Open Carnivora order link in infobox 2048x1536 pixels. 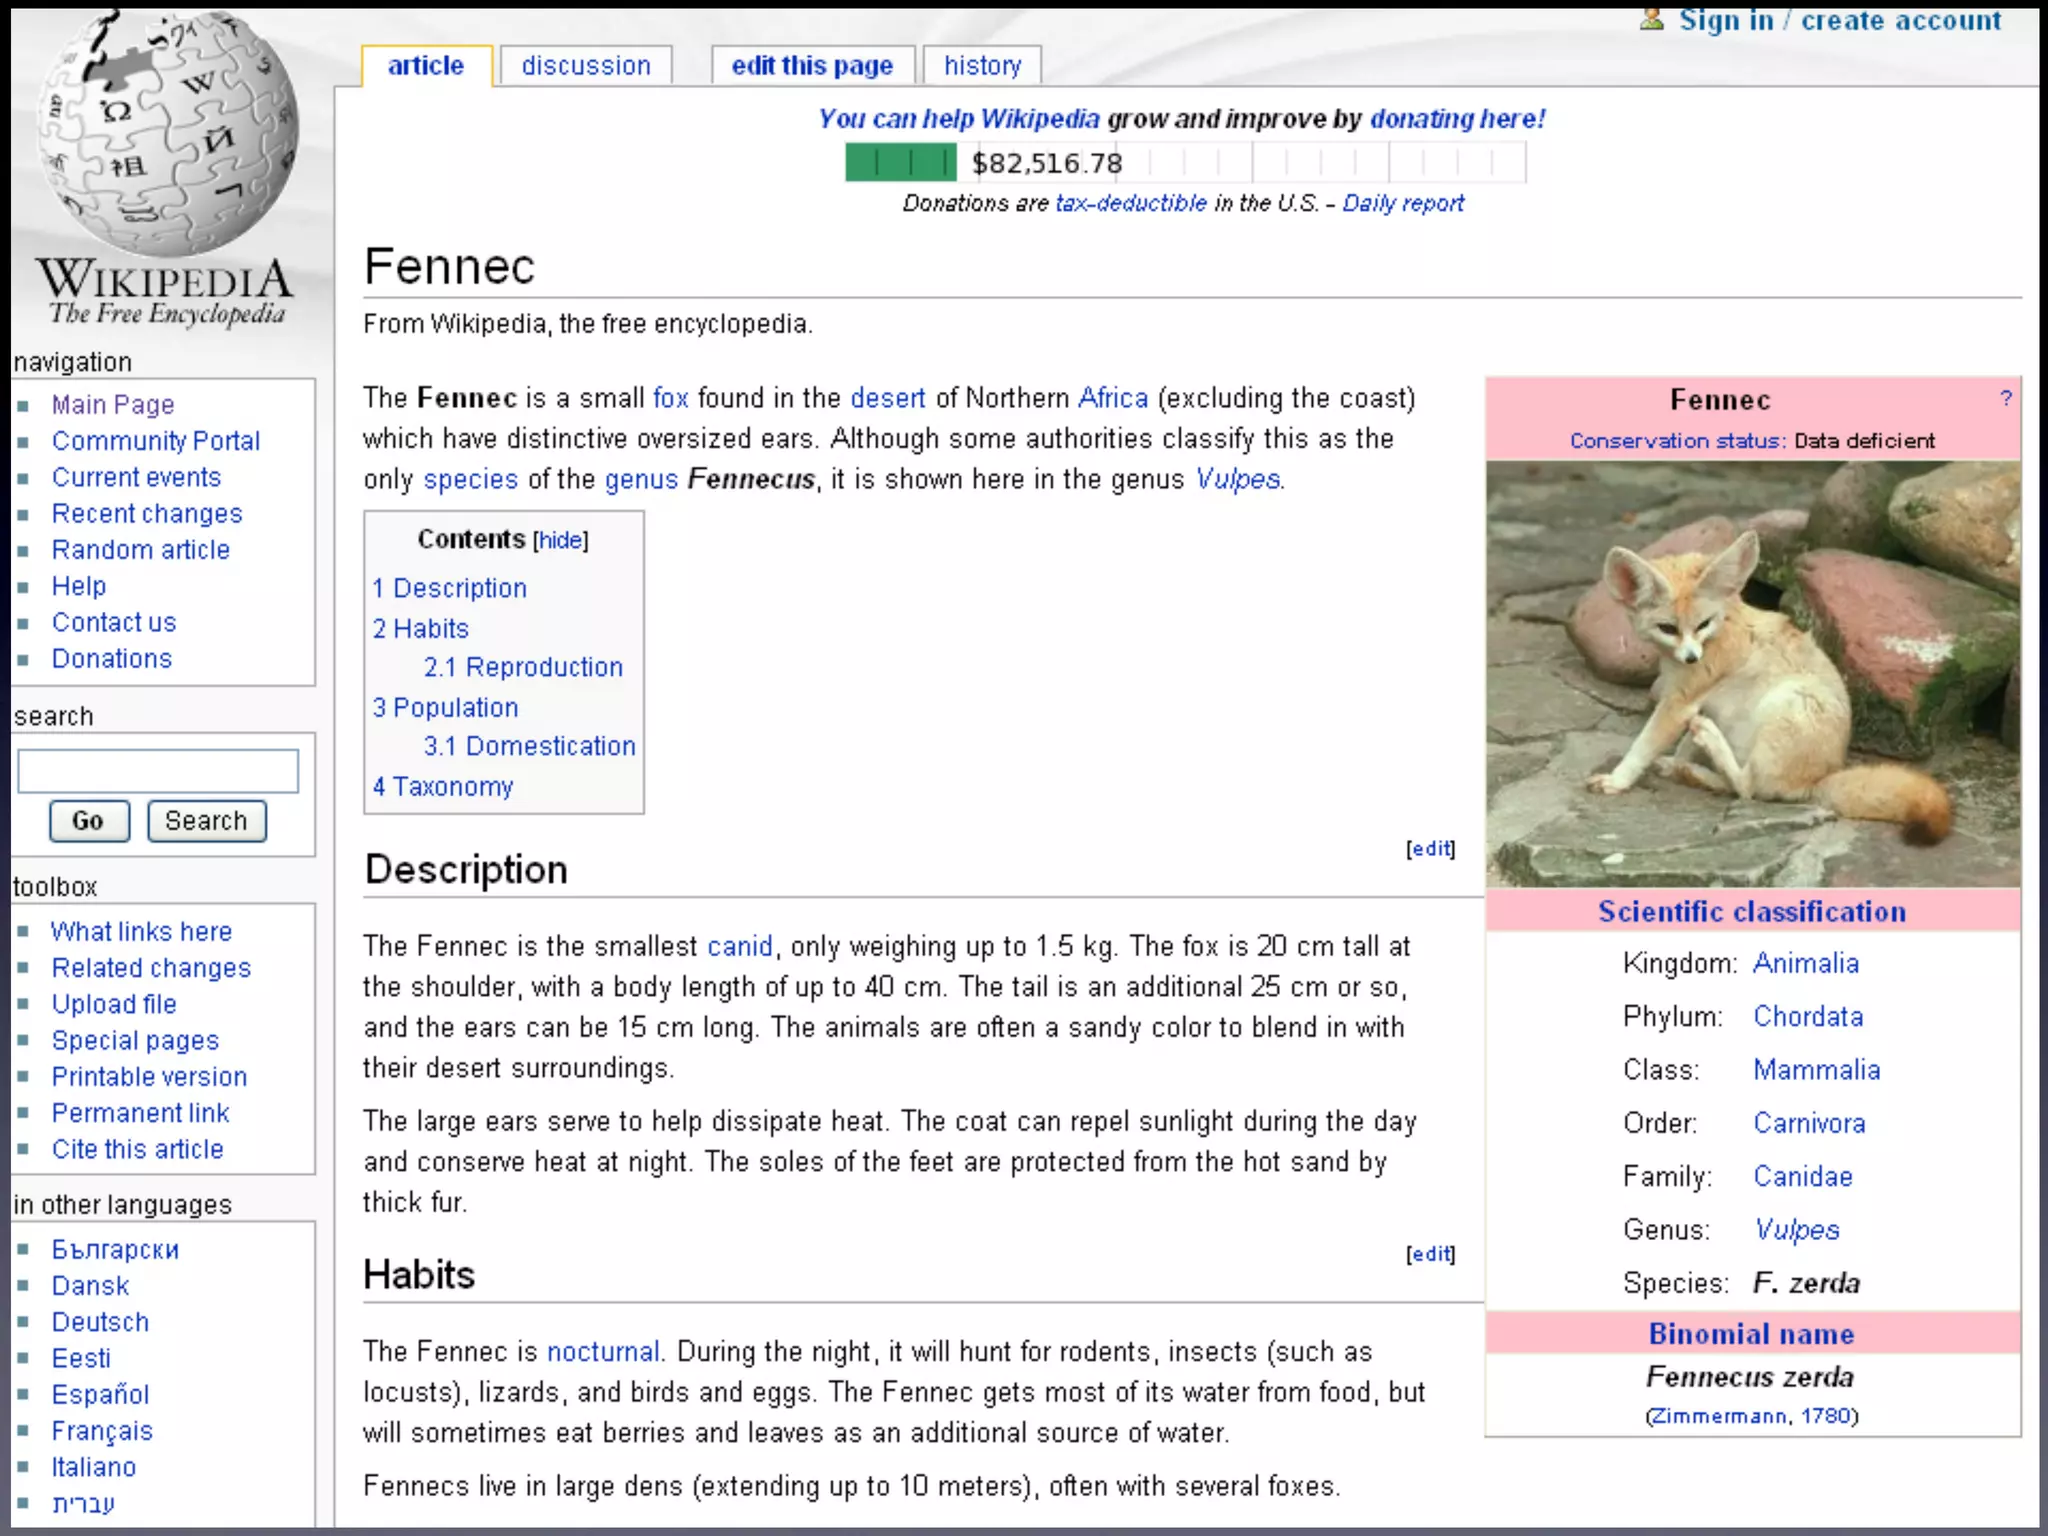tap(1809, 1123)
